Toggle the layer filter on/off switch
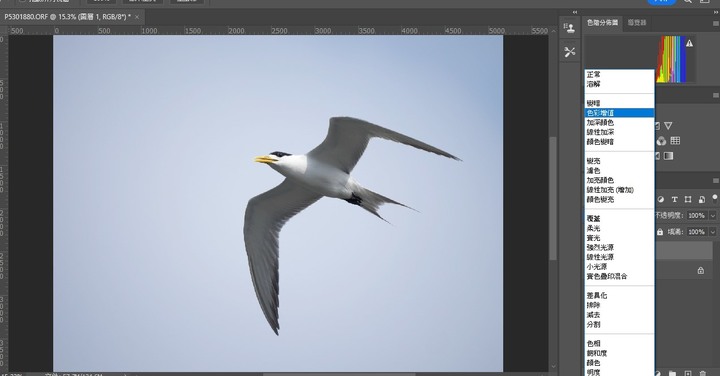720x376 pixels. click(x=714, y=198)
